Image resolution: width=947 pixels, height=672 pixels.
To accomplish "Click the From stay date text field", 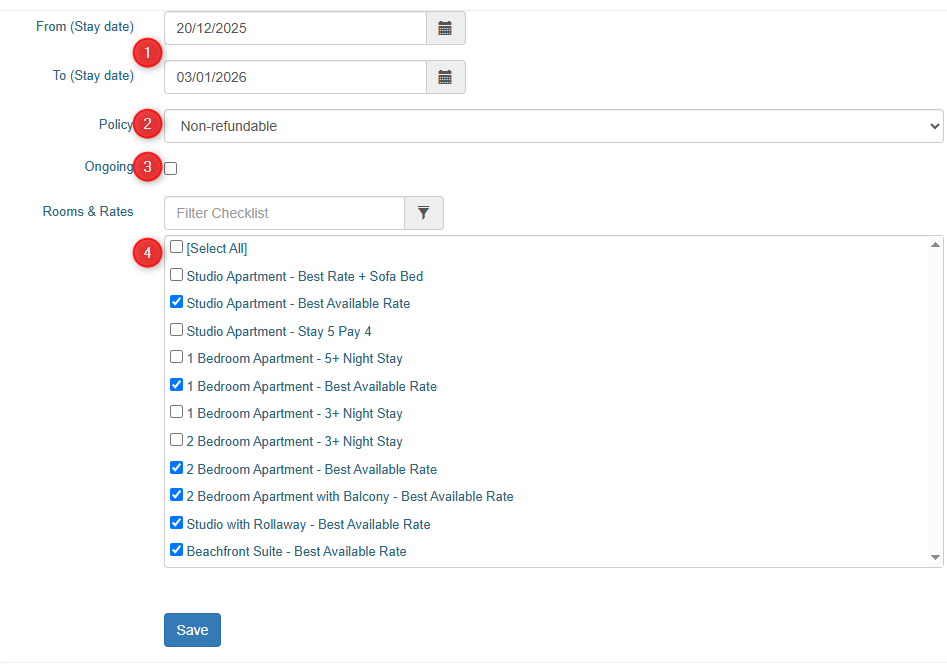I will coord(295,28).
